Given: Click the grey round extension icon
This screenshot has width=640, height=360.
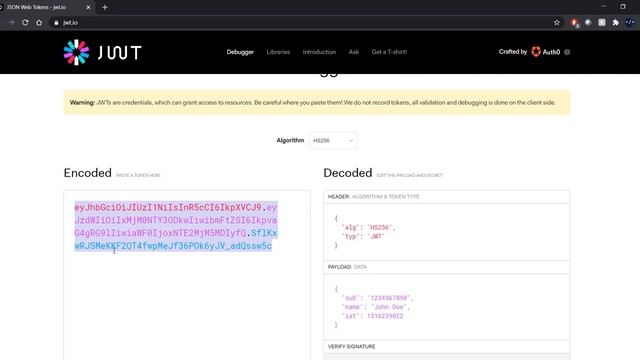Looking at the screenshot, I should [588, 22].
